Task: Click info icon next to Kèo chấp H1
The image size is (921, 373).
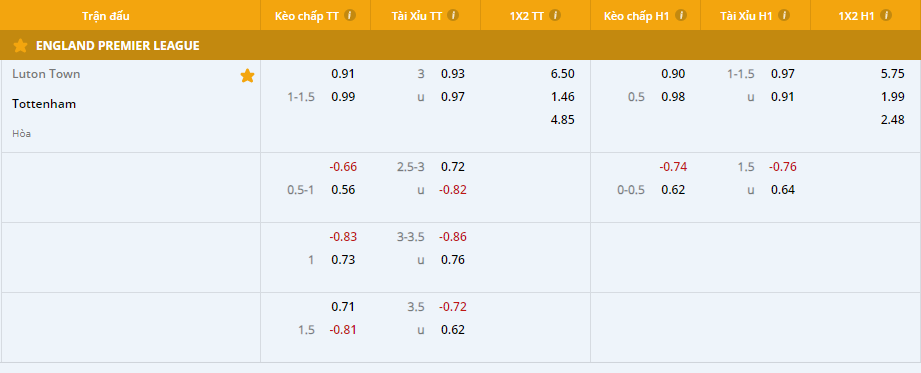Action: click(681, 15)
